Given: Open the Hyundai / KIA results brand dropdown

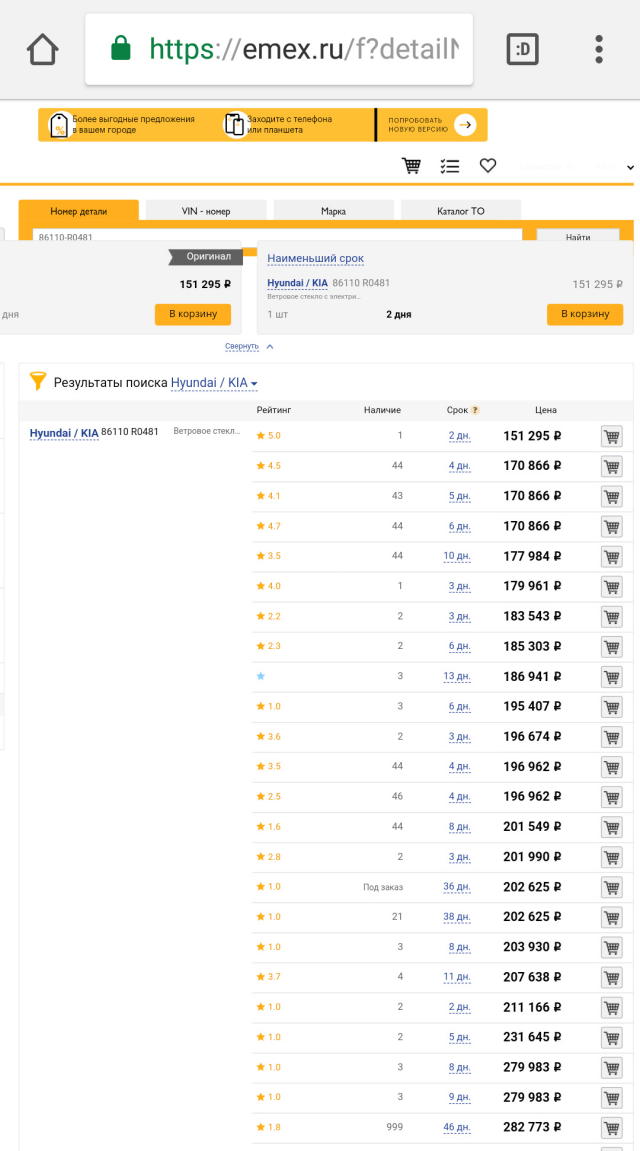Looking at the screenshot, I should pyautogui.click(x=214, y=382).
